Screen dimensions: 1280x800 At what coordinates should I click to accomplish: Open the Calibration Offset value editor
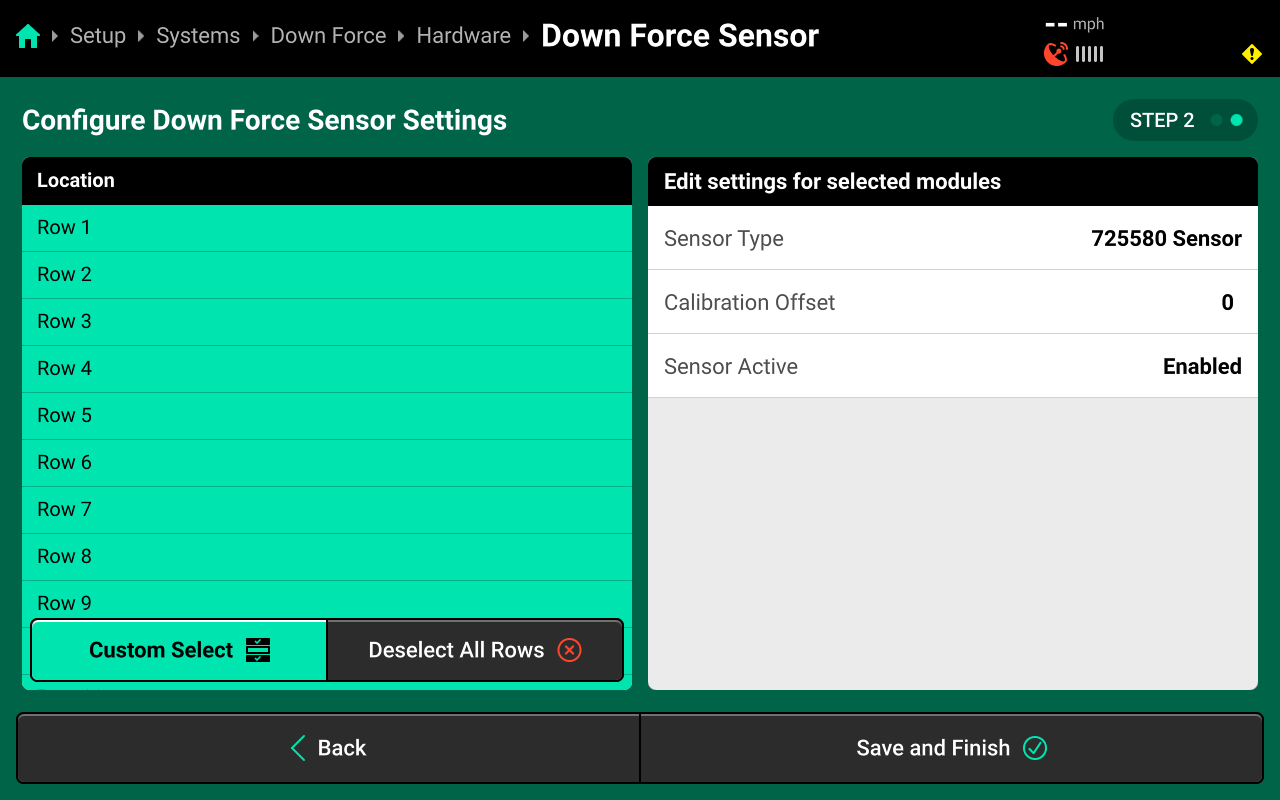(952, 302)
